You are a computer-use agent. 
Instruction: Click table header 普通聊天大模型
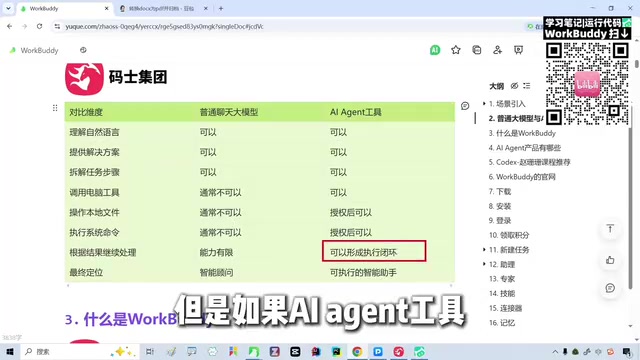coord(229,112)
